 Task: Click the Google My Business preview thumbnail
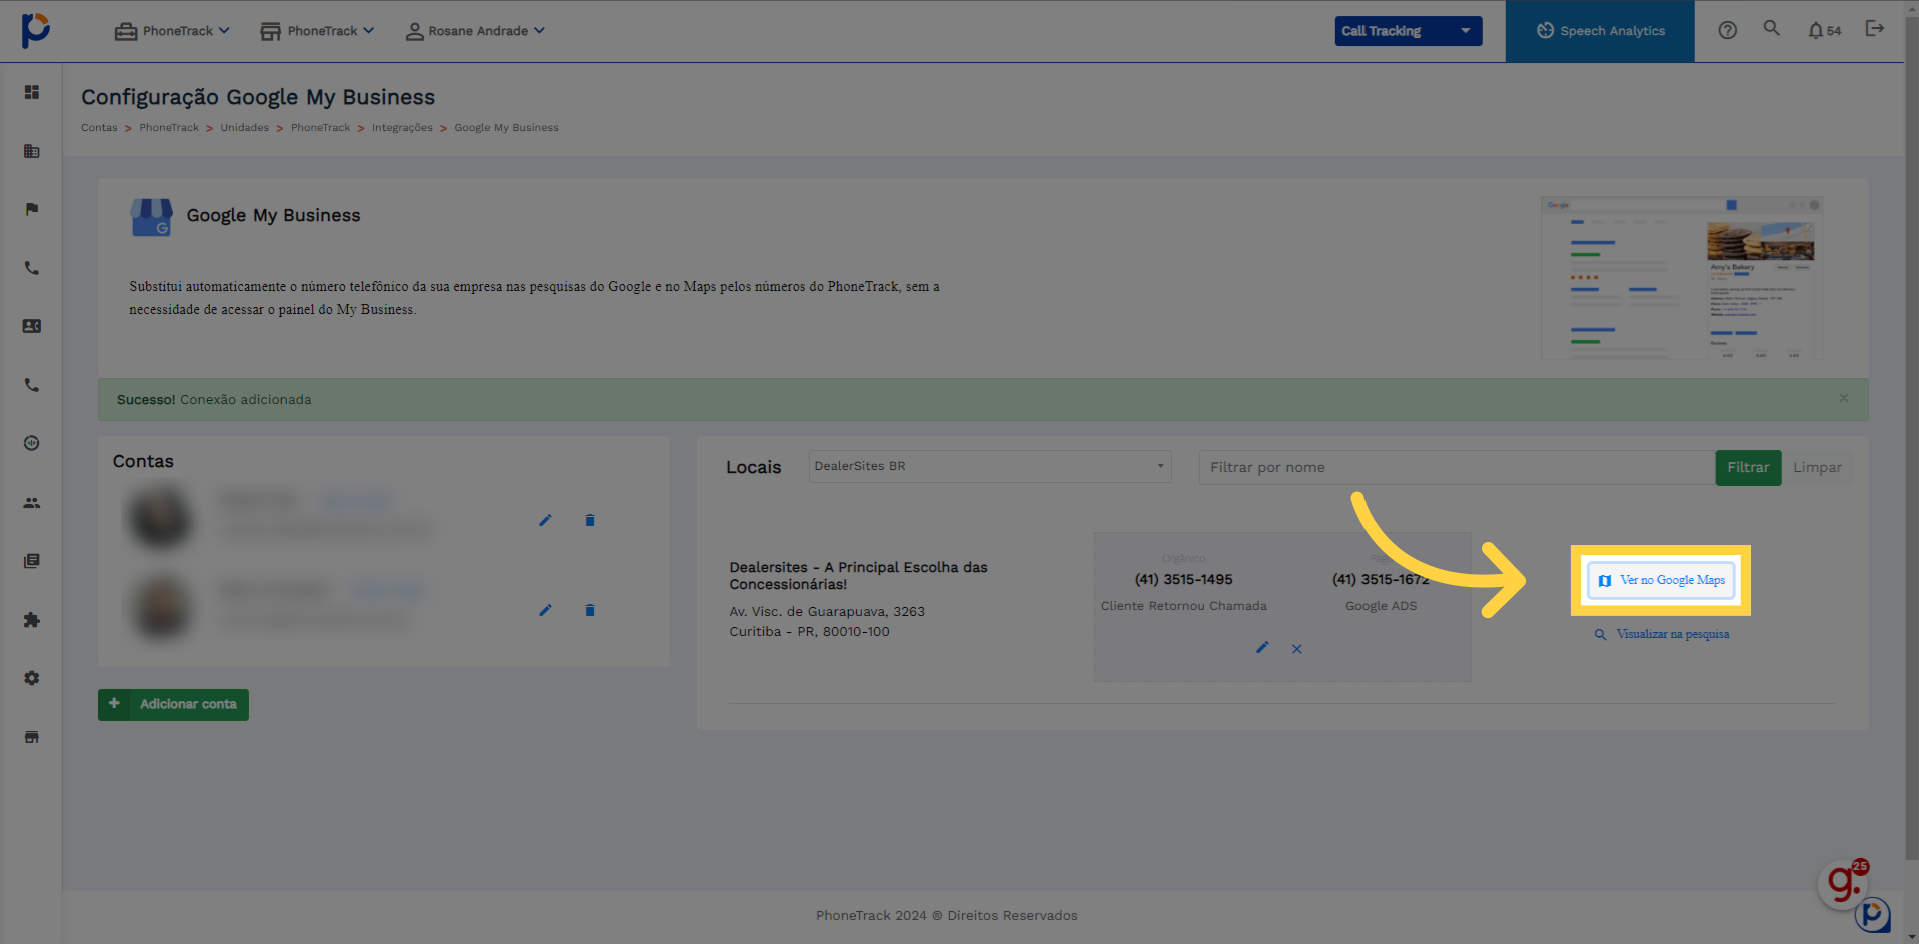point(1682,277)
